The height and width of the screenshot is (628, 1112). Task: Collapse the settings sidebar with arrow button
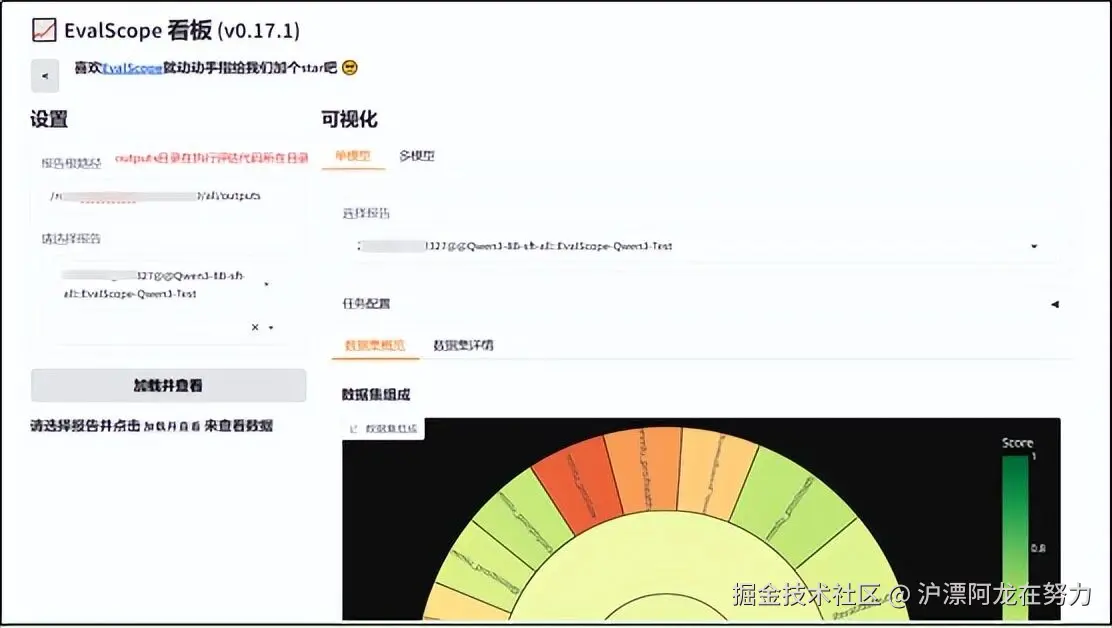(45, 76)
